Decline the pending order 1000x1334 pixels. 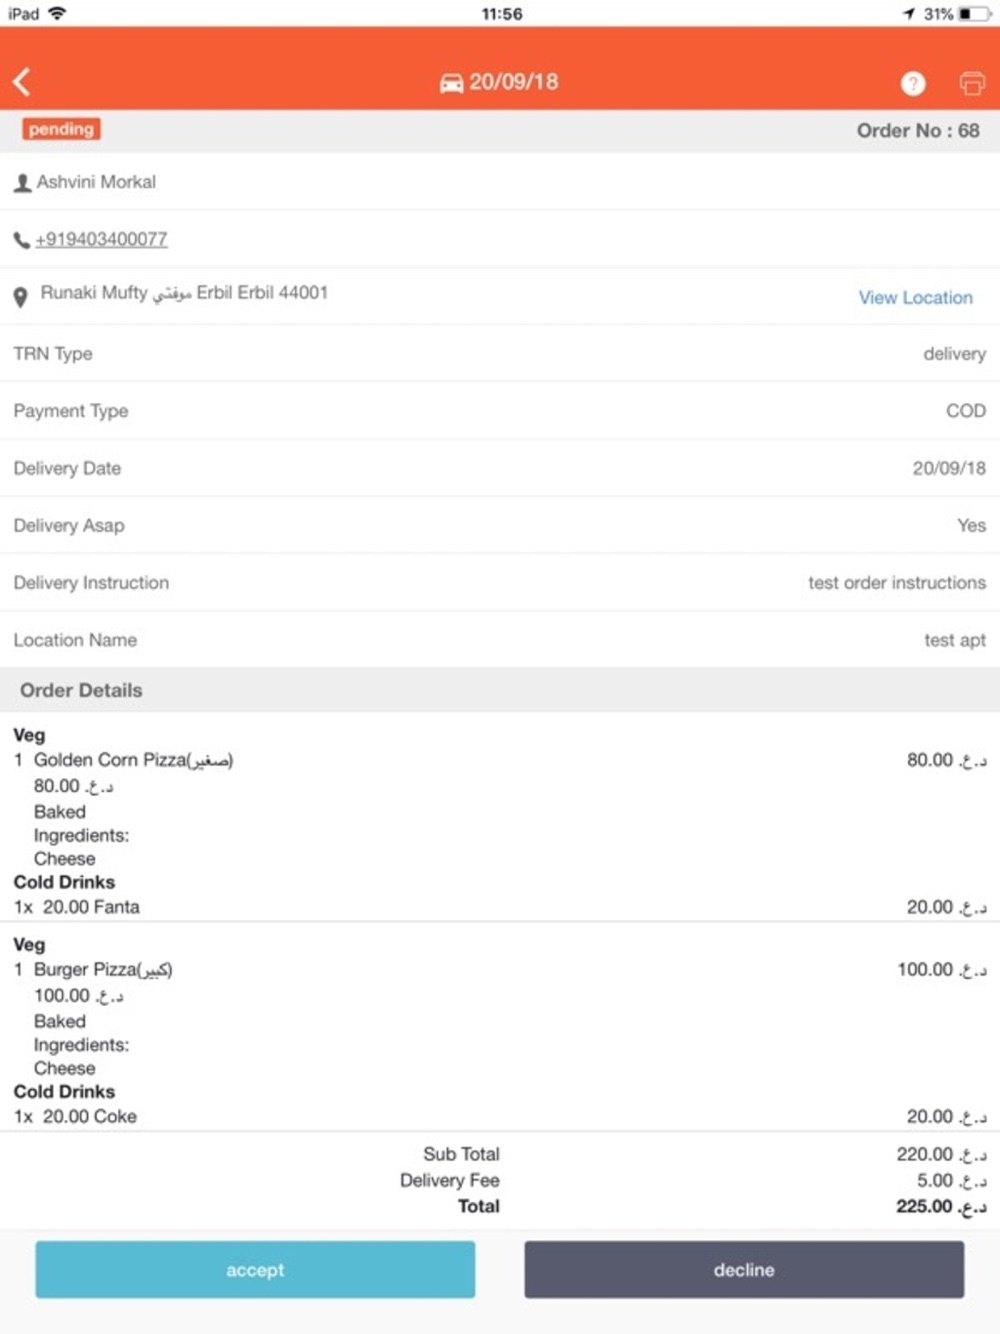[744, 1270]
